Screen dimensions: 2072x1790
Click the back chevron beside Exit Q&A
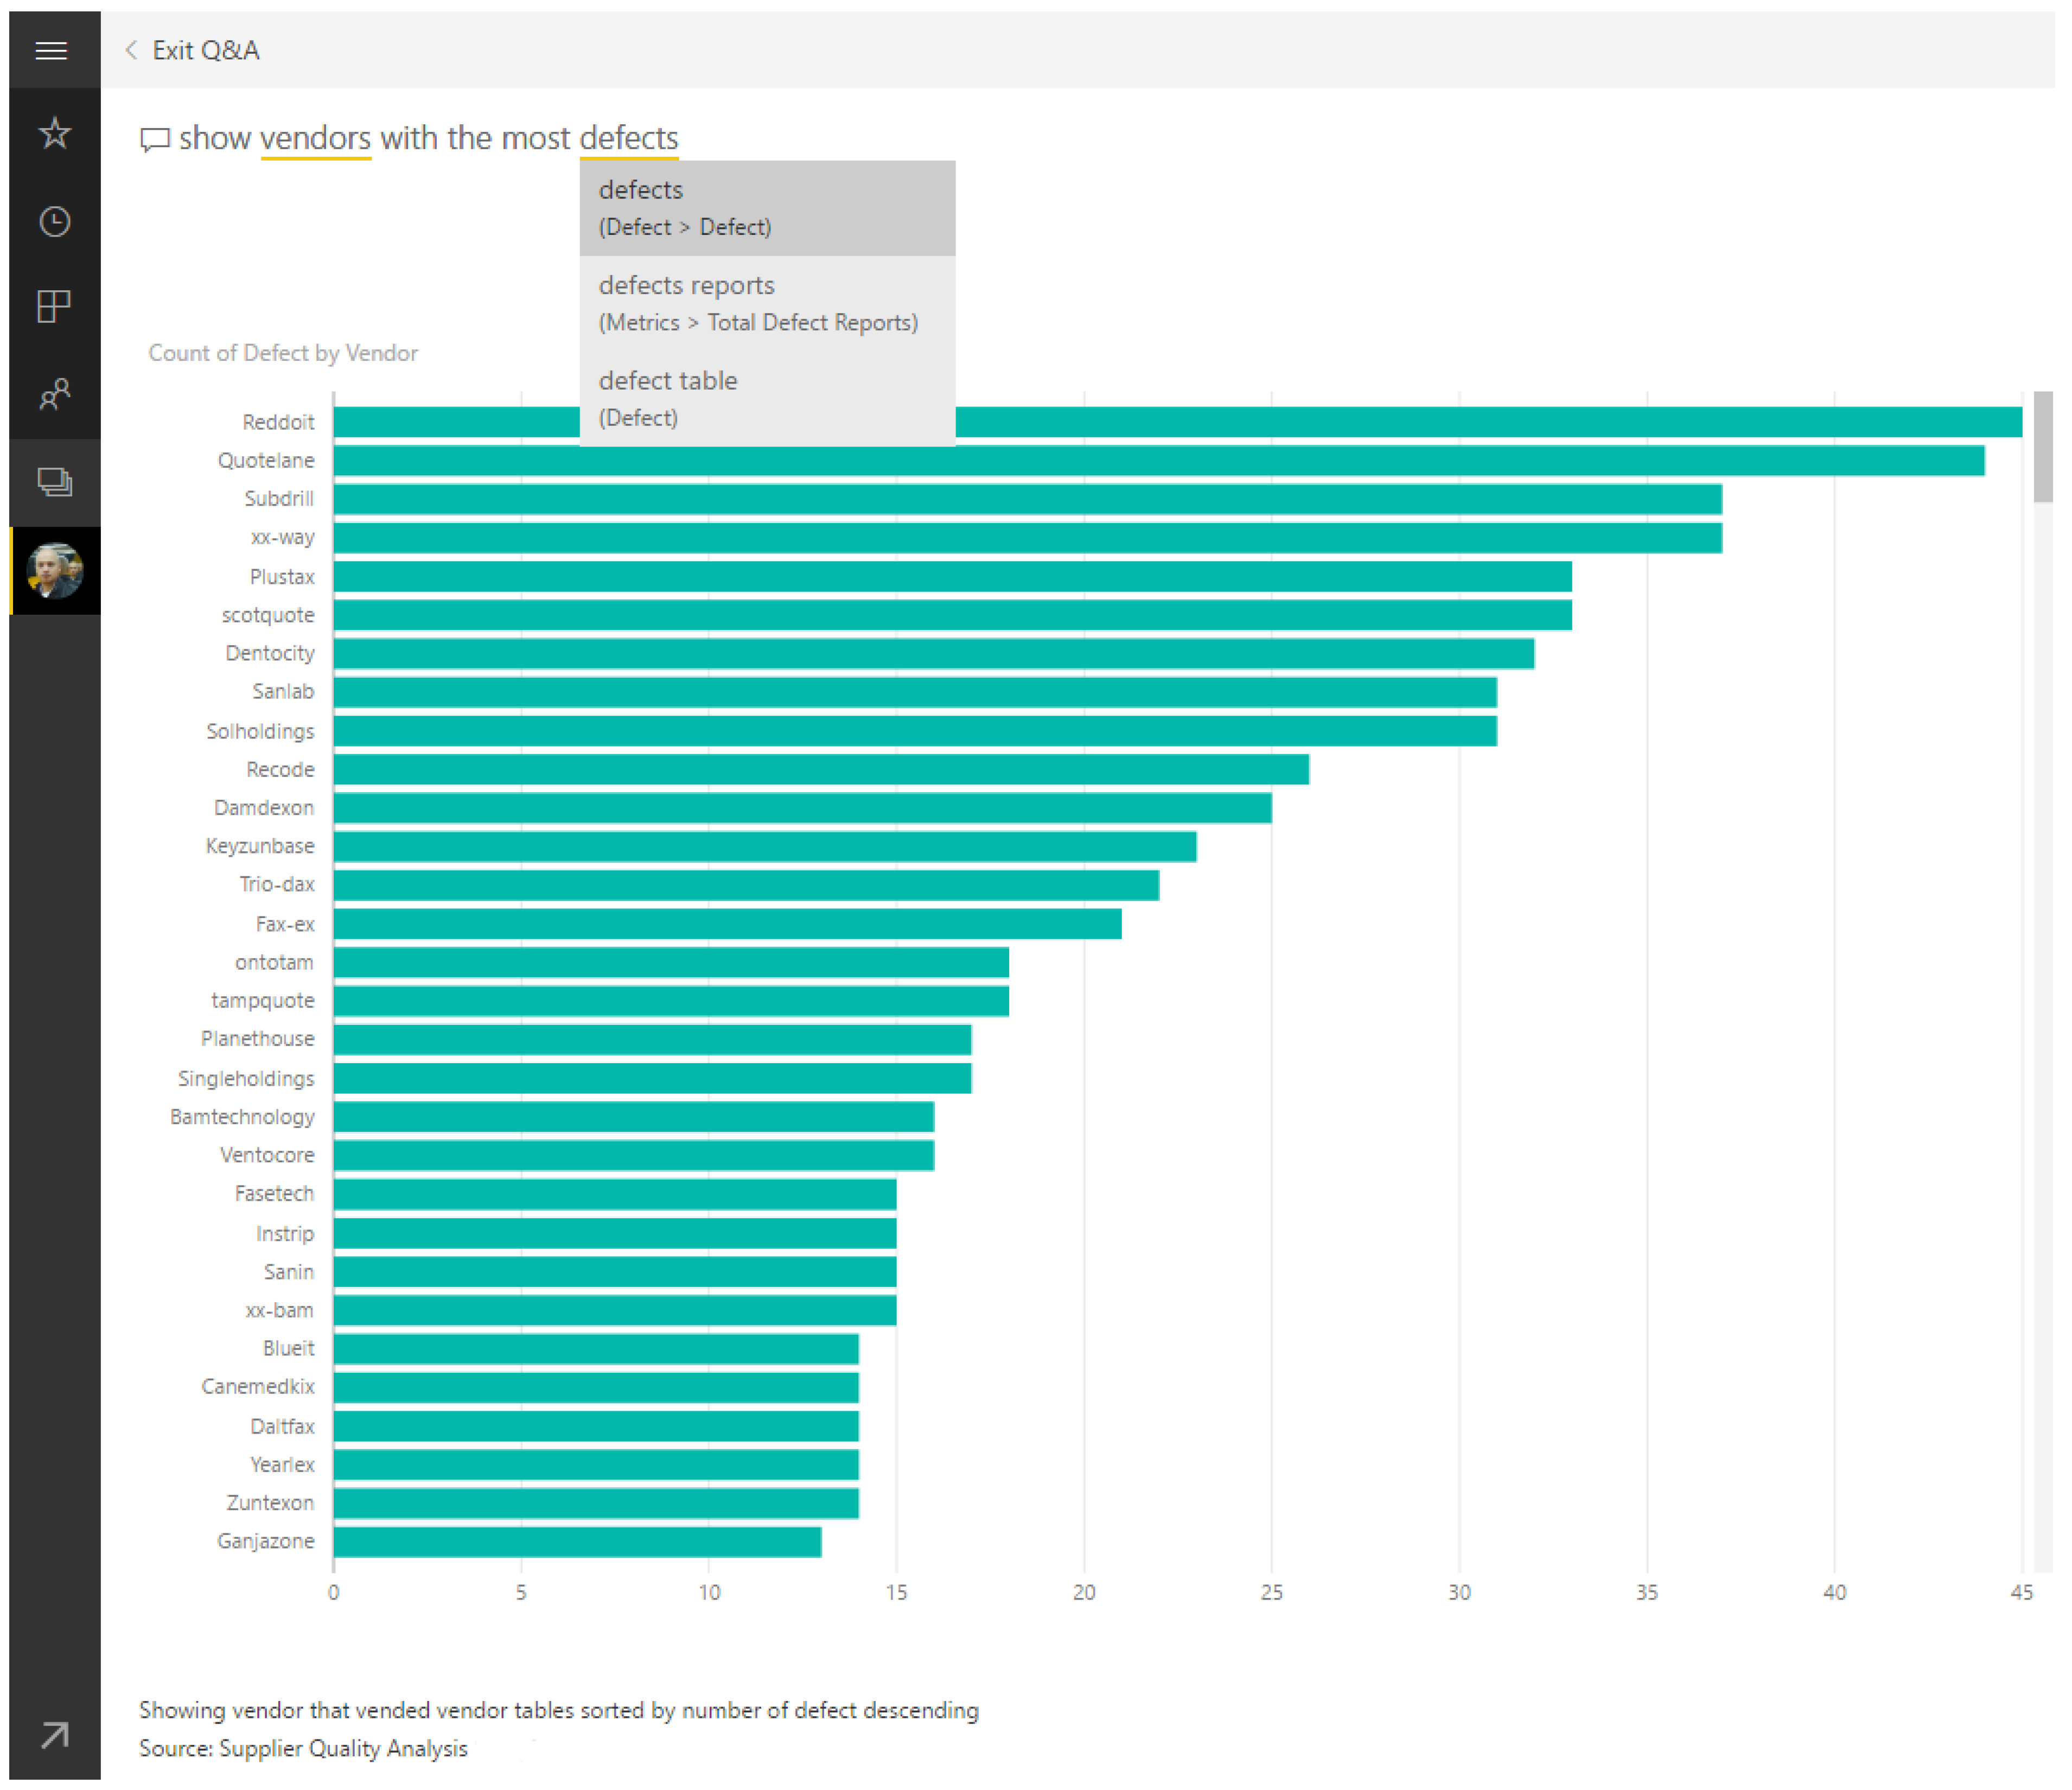click(x=131, y=50)
